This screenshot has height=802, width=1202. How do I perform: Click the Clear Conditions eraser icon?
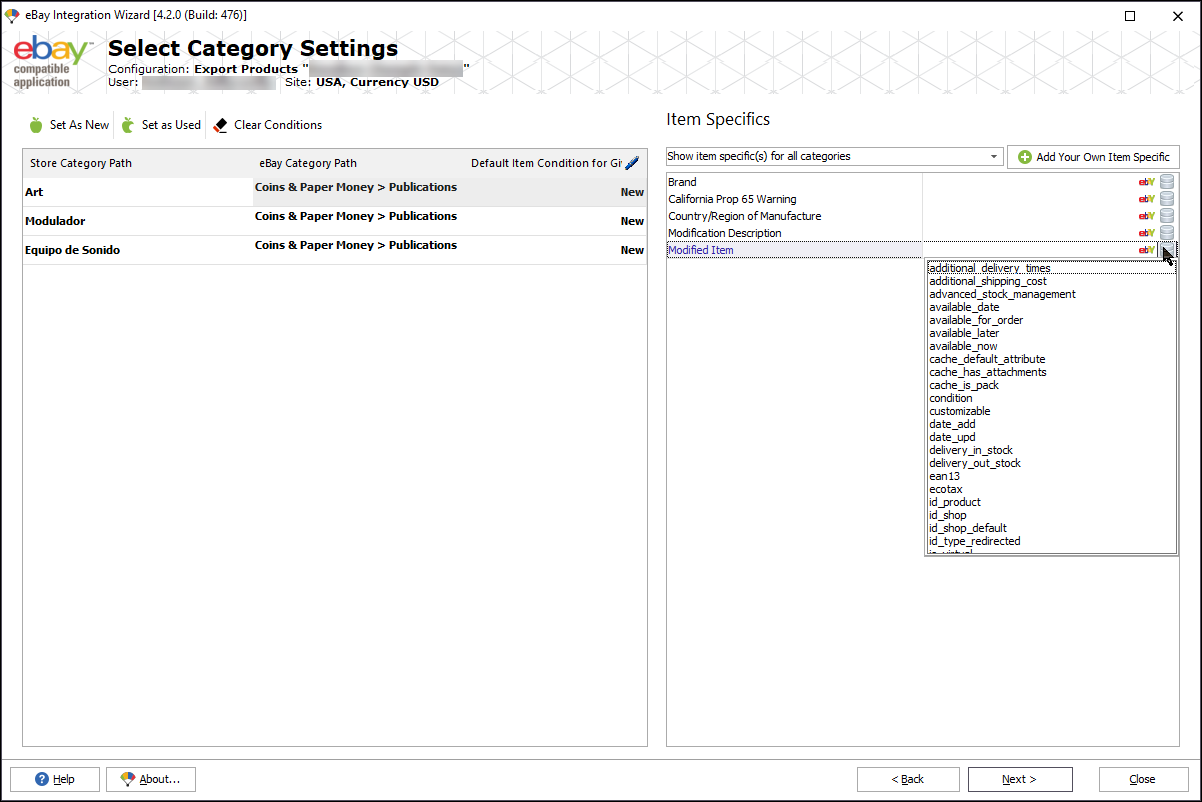[x=221, y=125]
